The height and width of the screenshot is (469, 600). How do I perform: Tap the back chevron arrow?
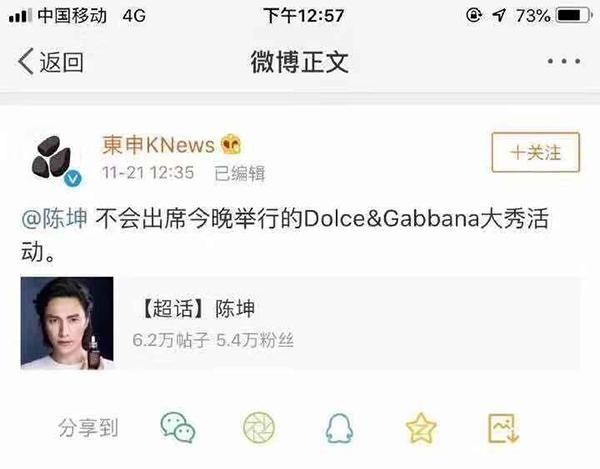point(26,61)
